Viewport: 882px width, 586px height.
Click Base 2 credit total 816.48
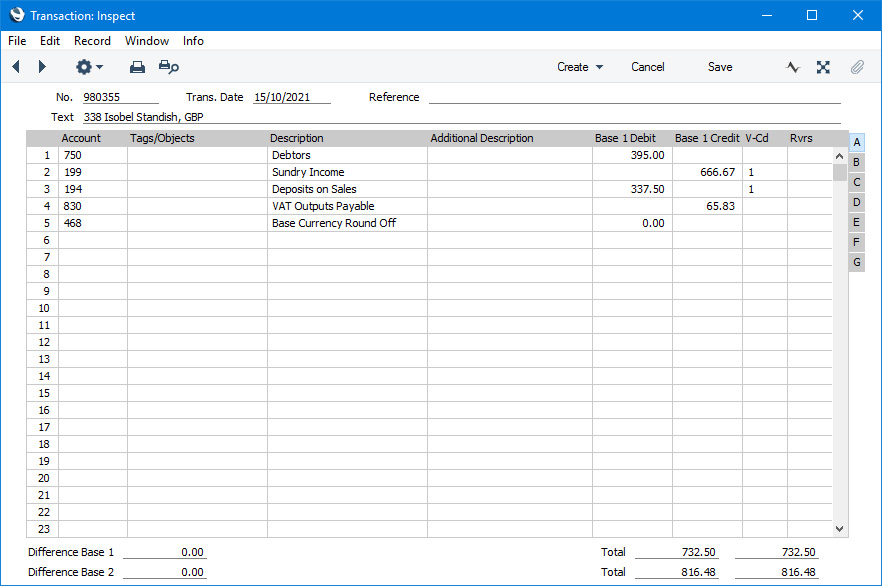pyautogui.click(x=777, y=572)
